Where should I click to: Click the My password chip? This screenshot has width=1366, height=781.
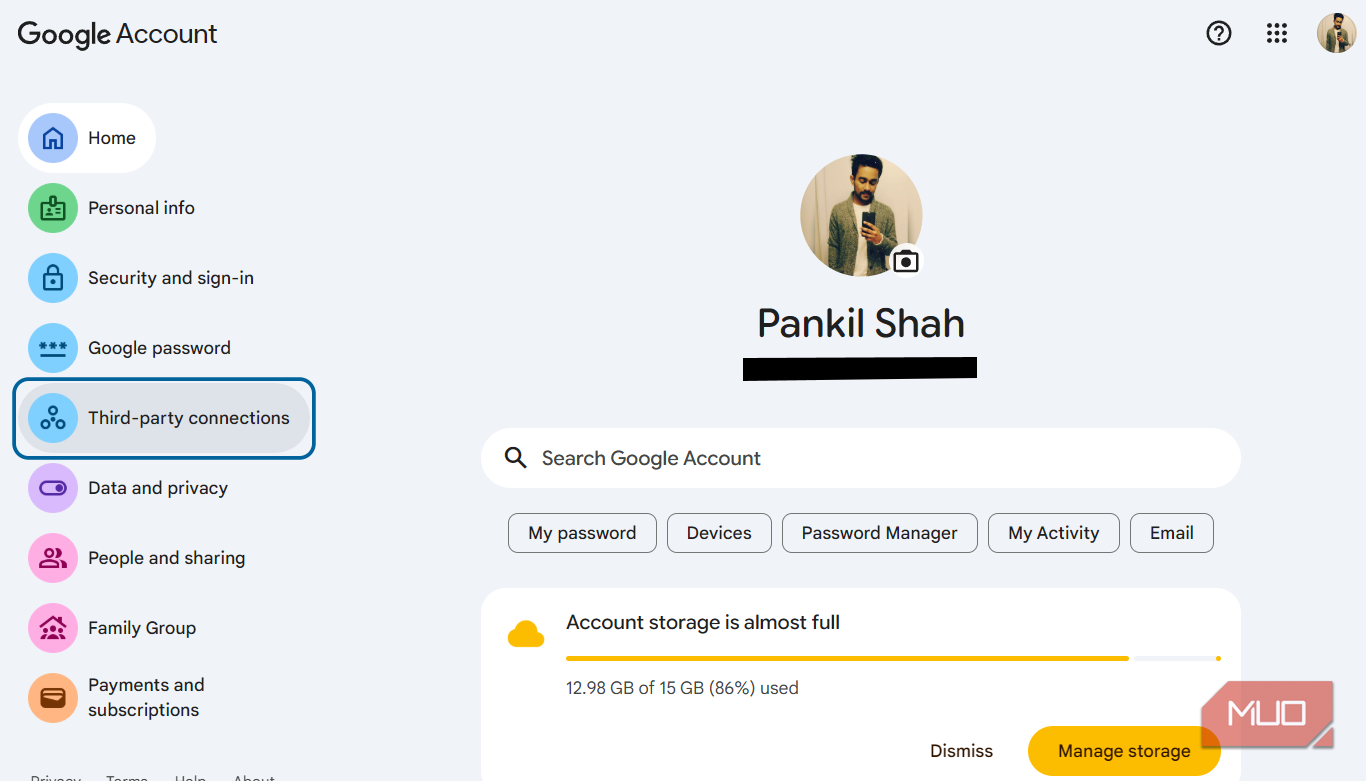(x=582, y=533)
